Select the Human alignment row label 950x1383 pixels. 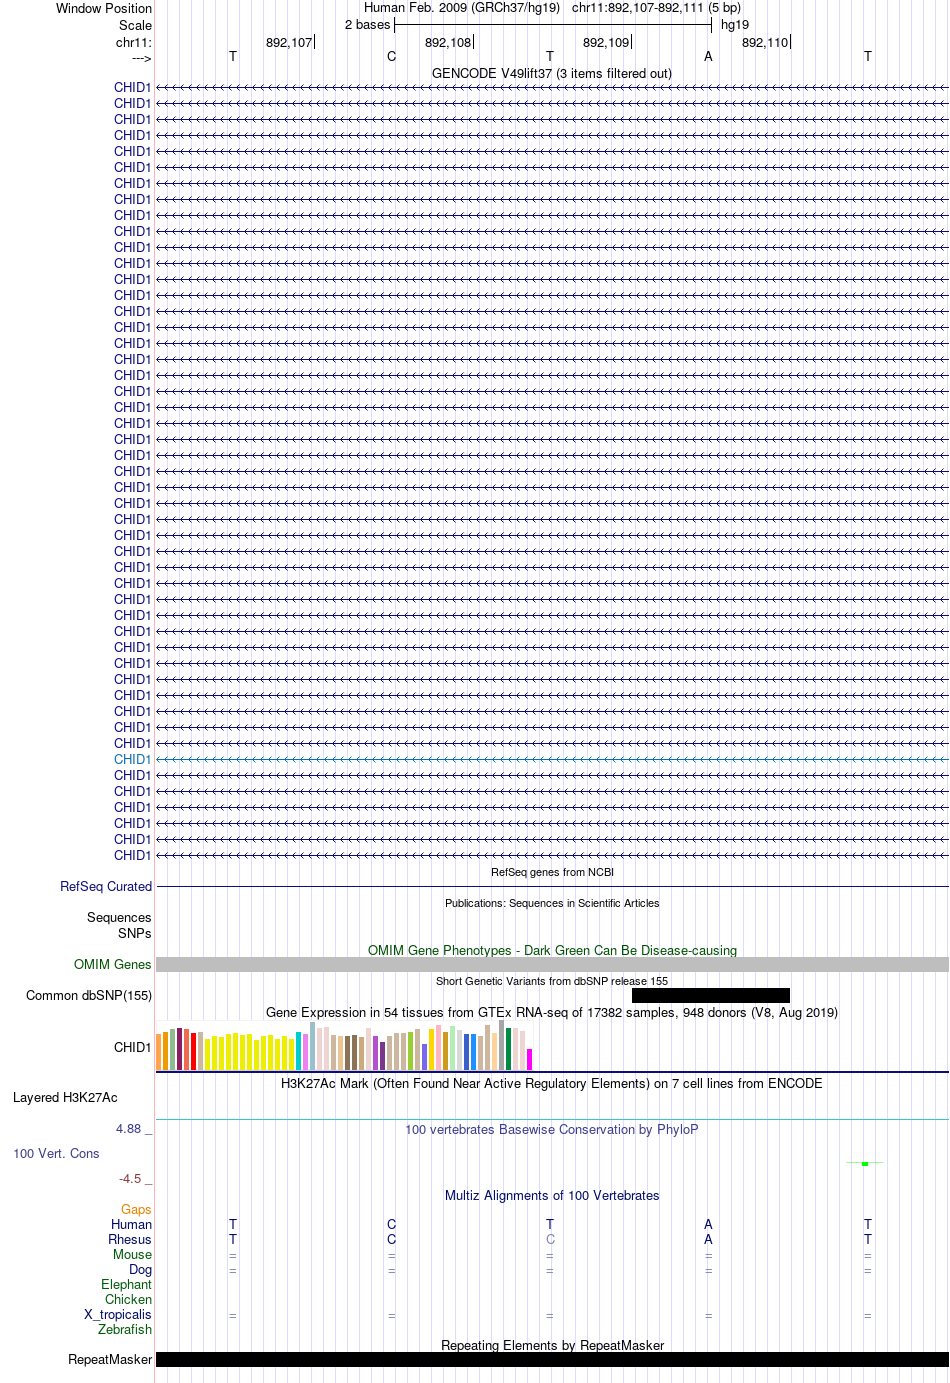131,1224
